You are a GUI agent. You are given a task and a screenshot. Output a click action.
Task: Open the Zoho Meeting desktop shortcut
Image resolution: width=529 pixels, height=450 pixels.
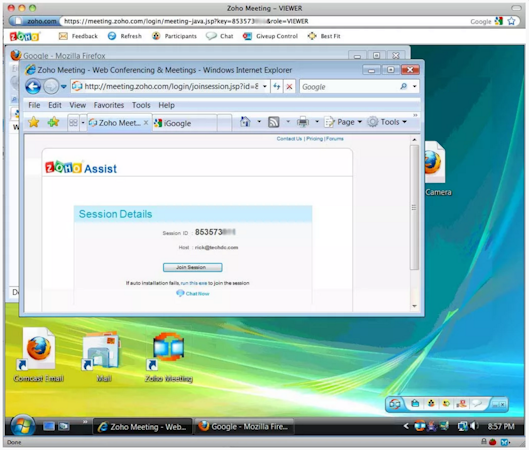click(169, 357)
